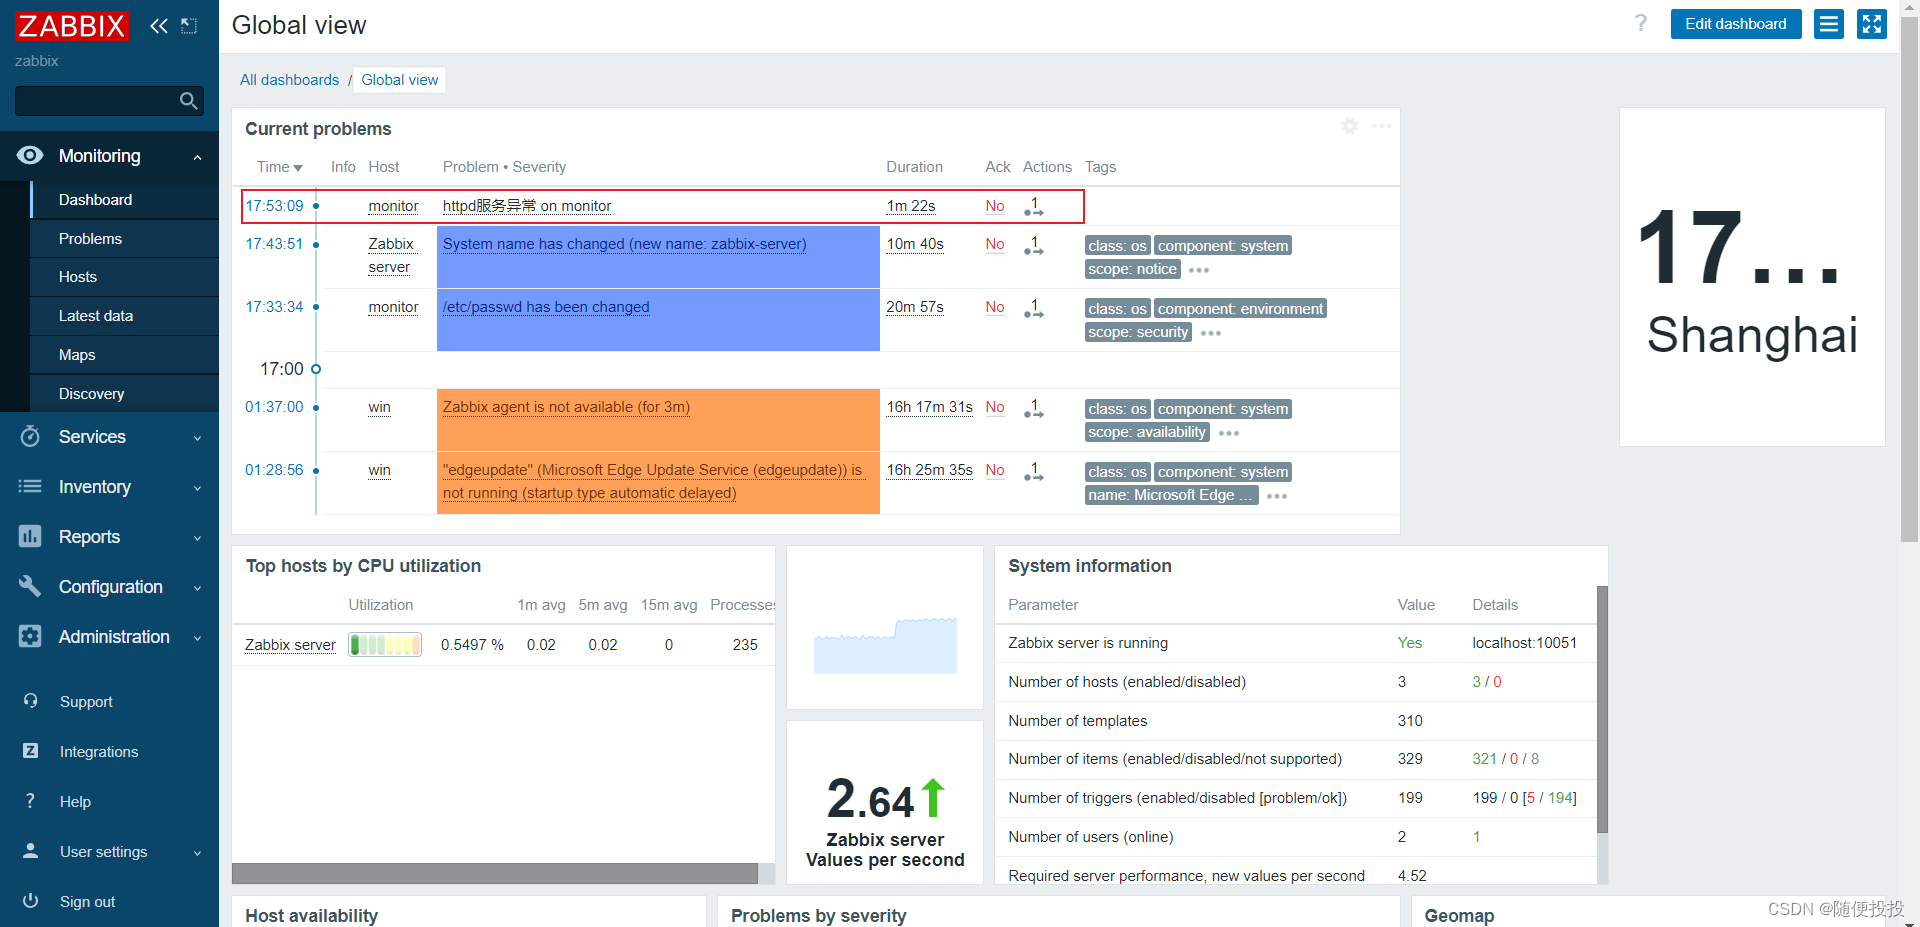Click the Integrations Z icon
Image resolution: width=1920 pixels, height=927 pixels.
click(x=30, y=751)
